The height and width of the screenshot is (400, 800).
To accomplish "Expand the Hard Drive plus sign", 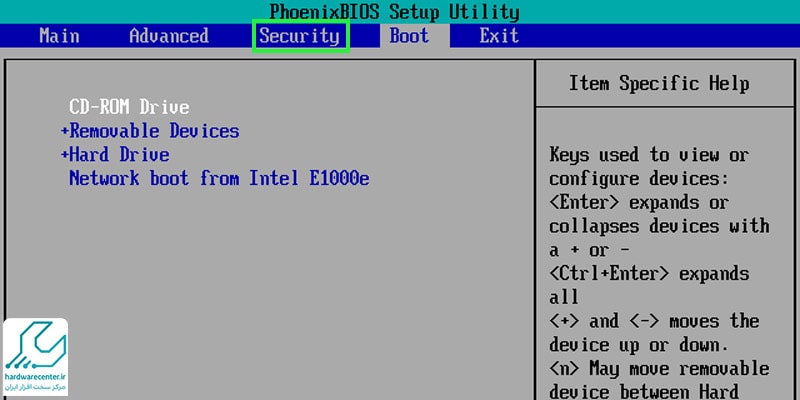I will pos(64,155).
